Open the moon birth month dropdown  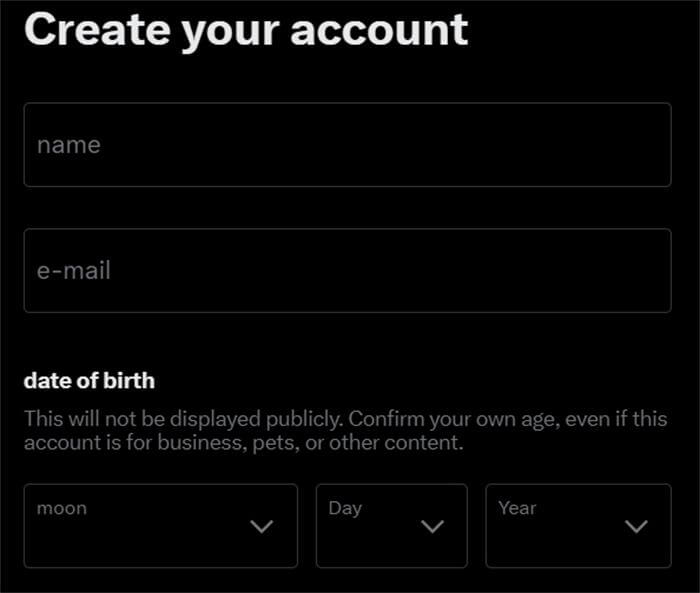[x=160, y=526]
